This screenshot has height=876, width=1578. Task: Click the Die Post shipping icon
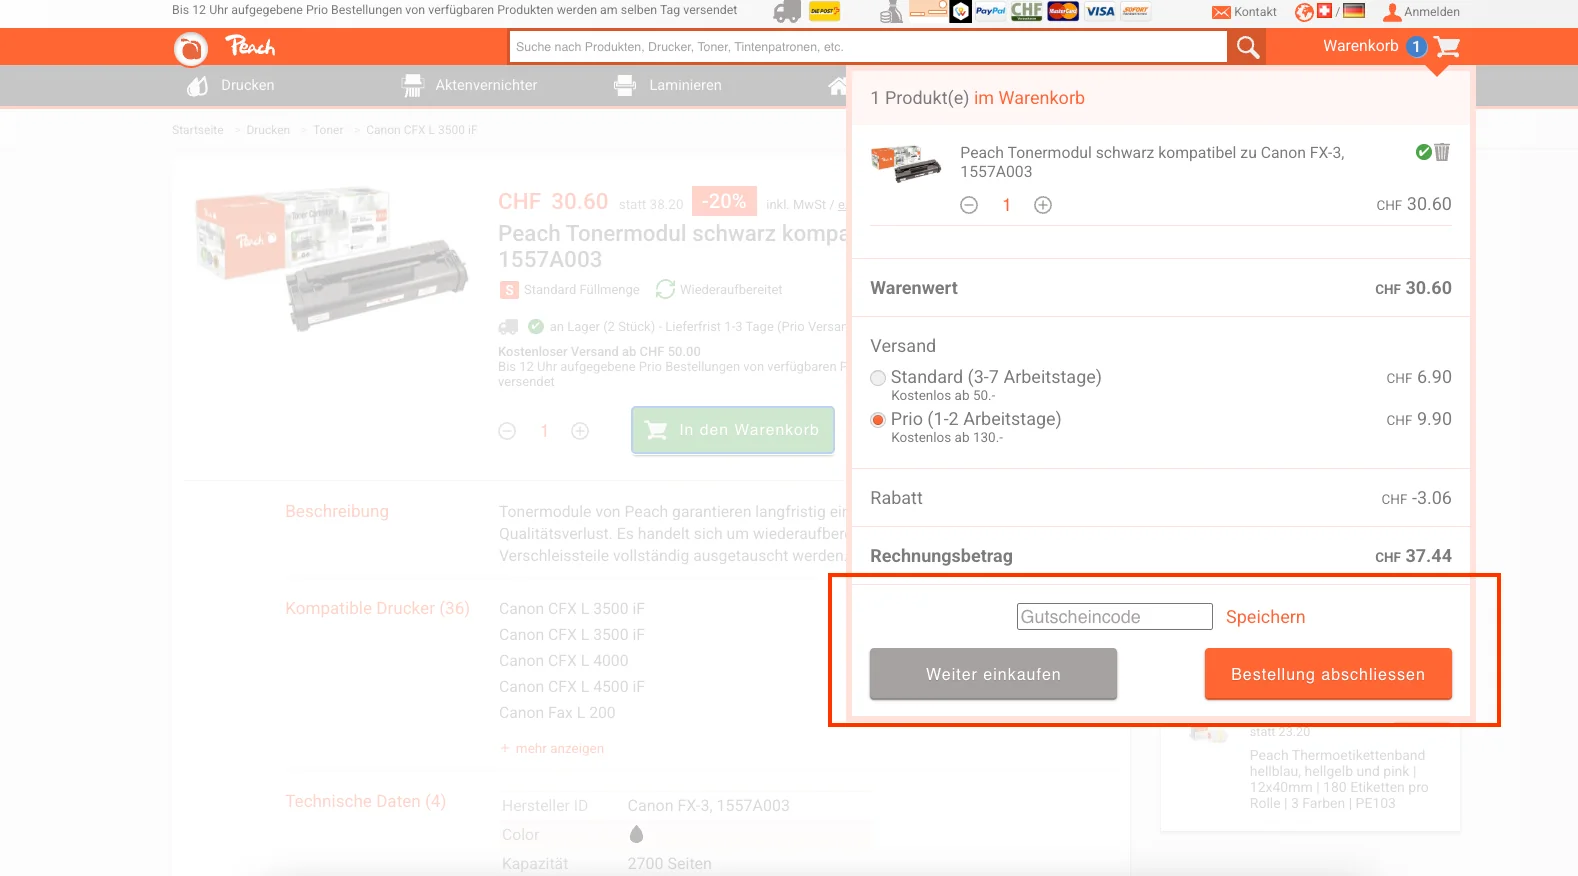pos(824,11)
